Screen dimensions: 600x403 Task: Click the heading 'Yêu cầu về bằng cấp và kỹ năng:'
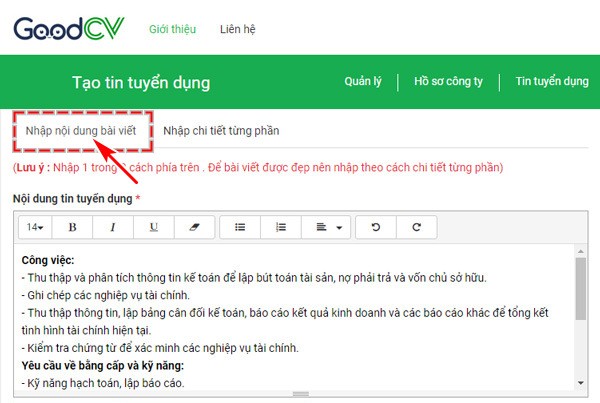103,366
